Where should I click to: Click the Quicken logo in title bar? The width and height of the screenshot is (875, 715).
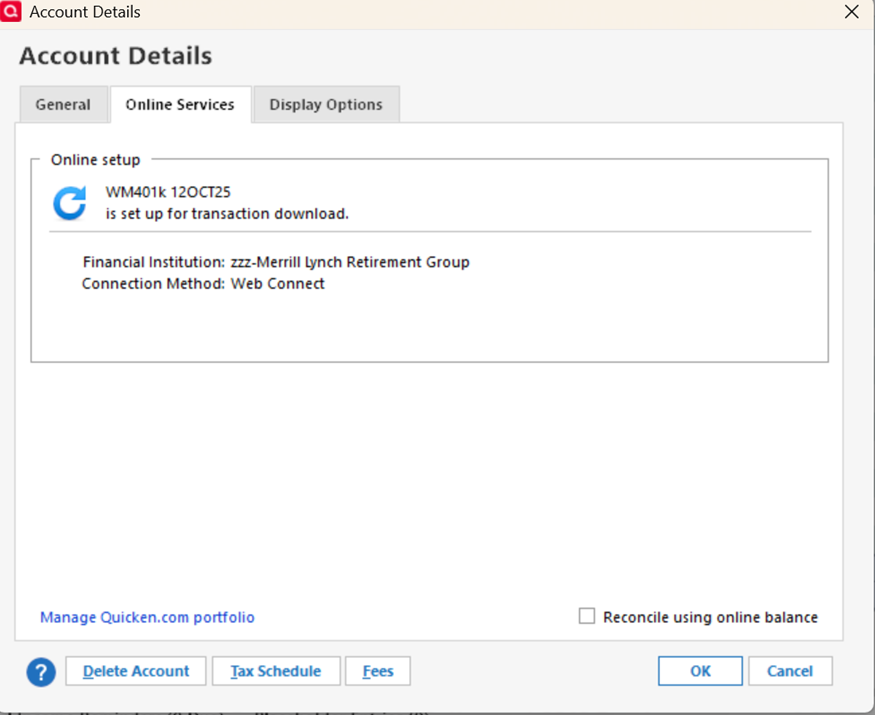(11, 11)
